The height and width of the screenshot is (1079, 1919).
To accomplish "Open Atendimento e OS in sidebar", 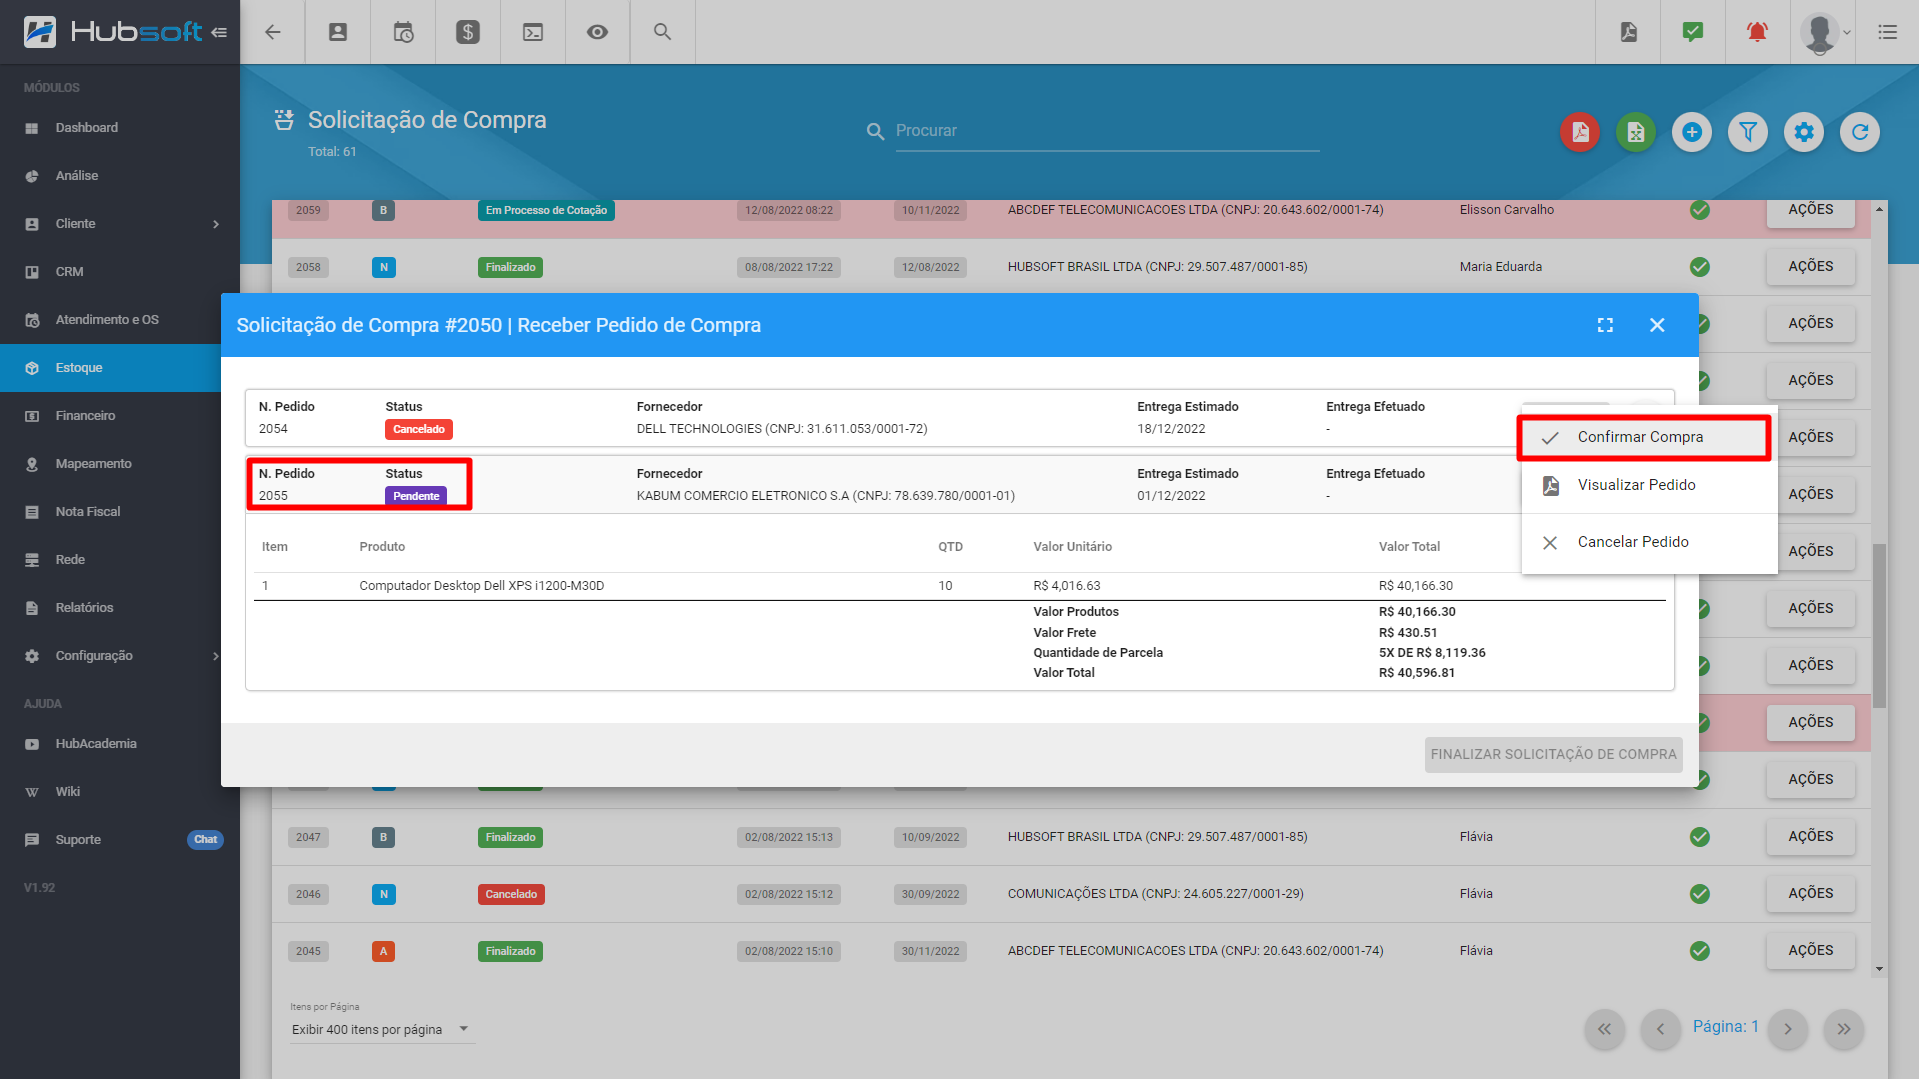I will click(x=120, y=320).
